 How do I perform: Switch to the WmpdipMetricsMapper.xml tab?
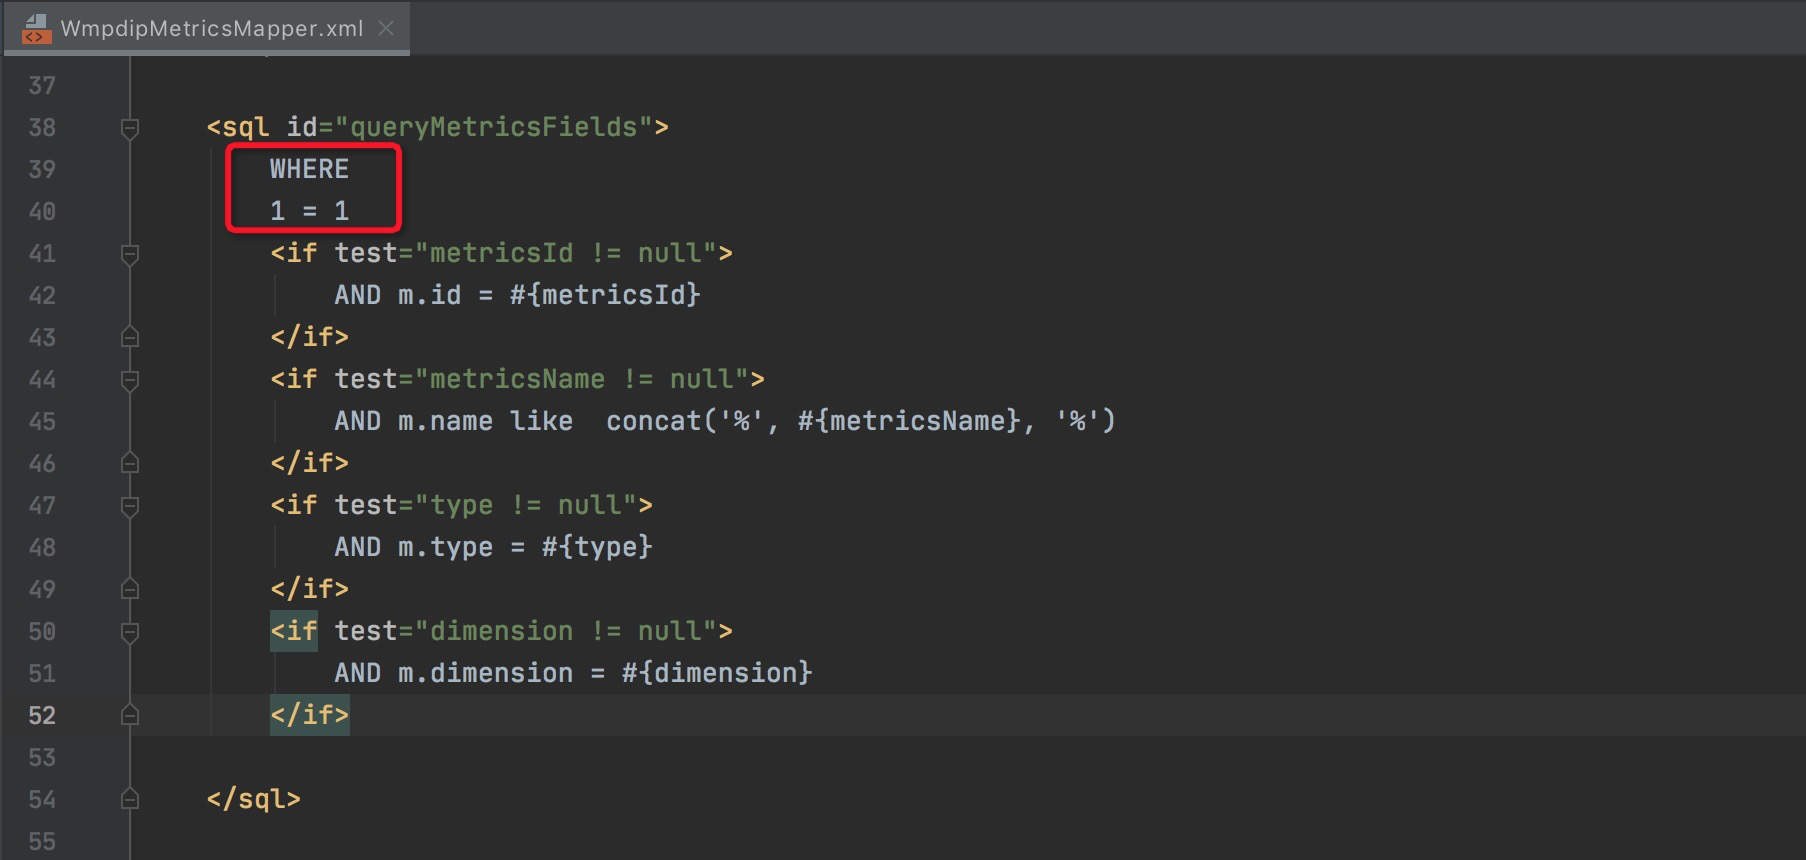click(x=211, y=28)
